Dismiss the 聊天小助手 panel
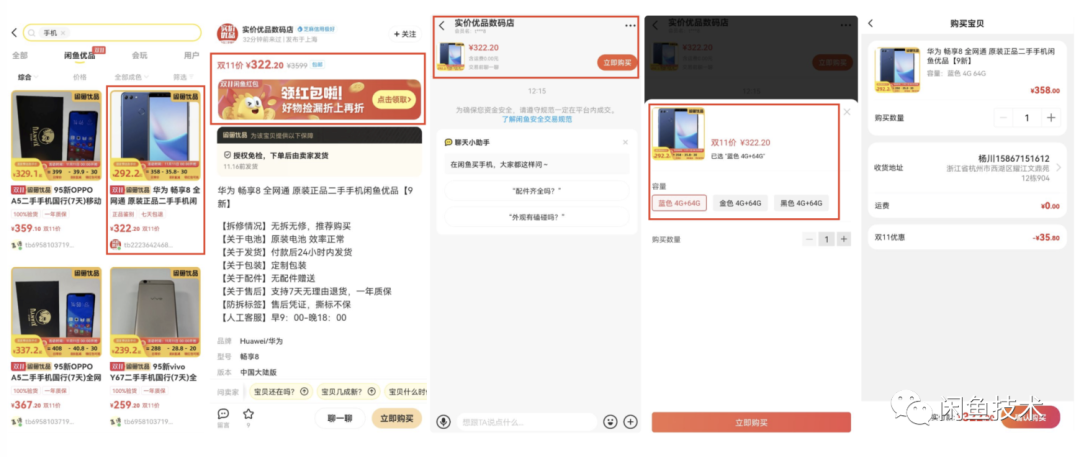The image size is (1080, 457). 625,142
